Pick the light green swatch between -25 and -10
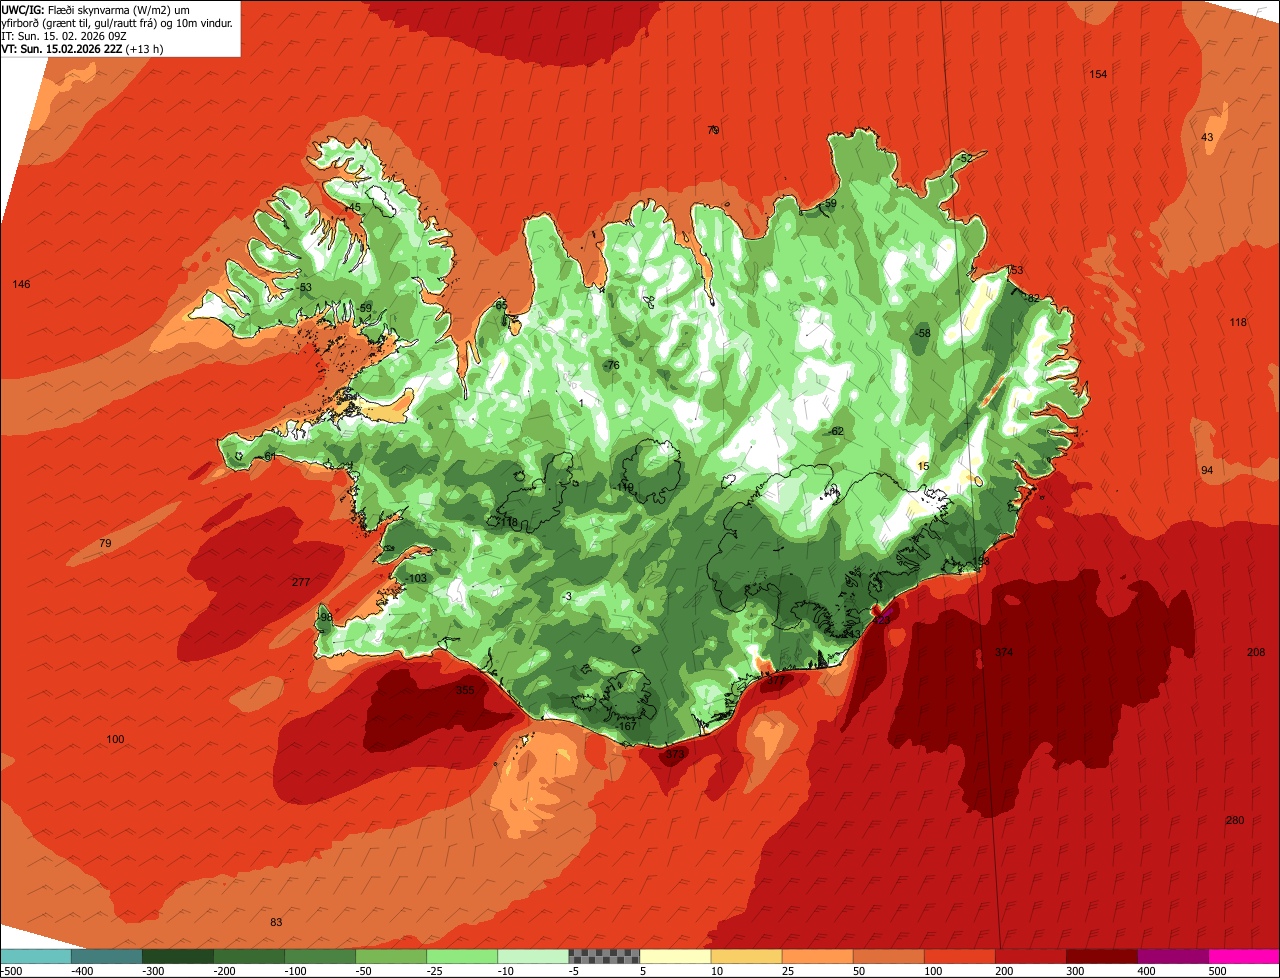Image resolution: width=1280 pixels, height=978 pixels. (462, 956)
